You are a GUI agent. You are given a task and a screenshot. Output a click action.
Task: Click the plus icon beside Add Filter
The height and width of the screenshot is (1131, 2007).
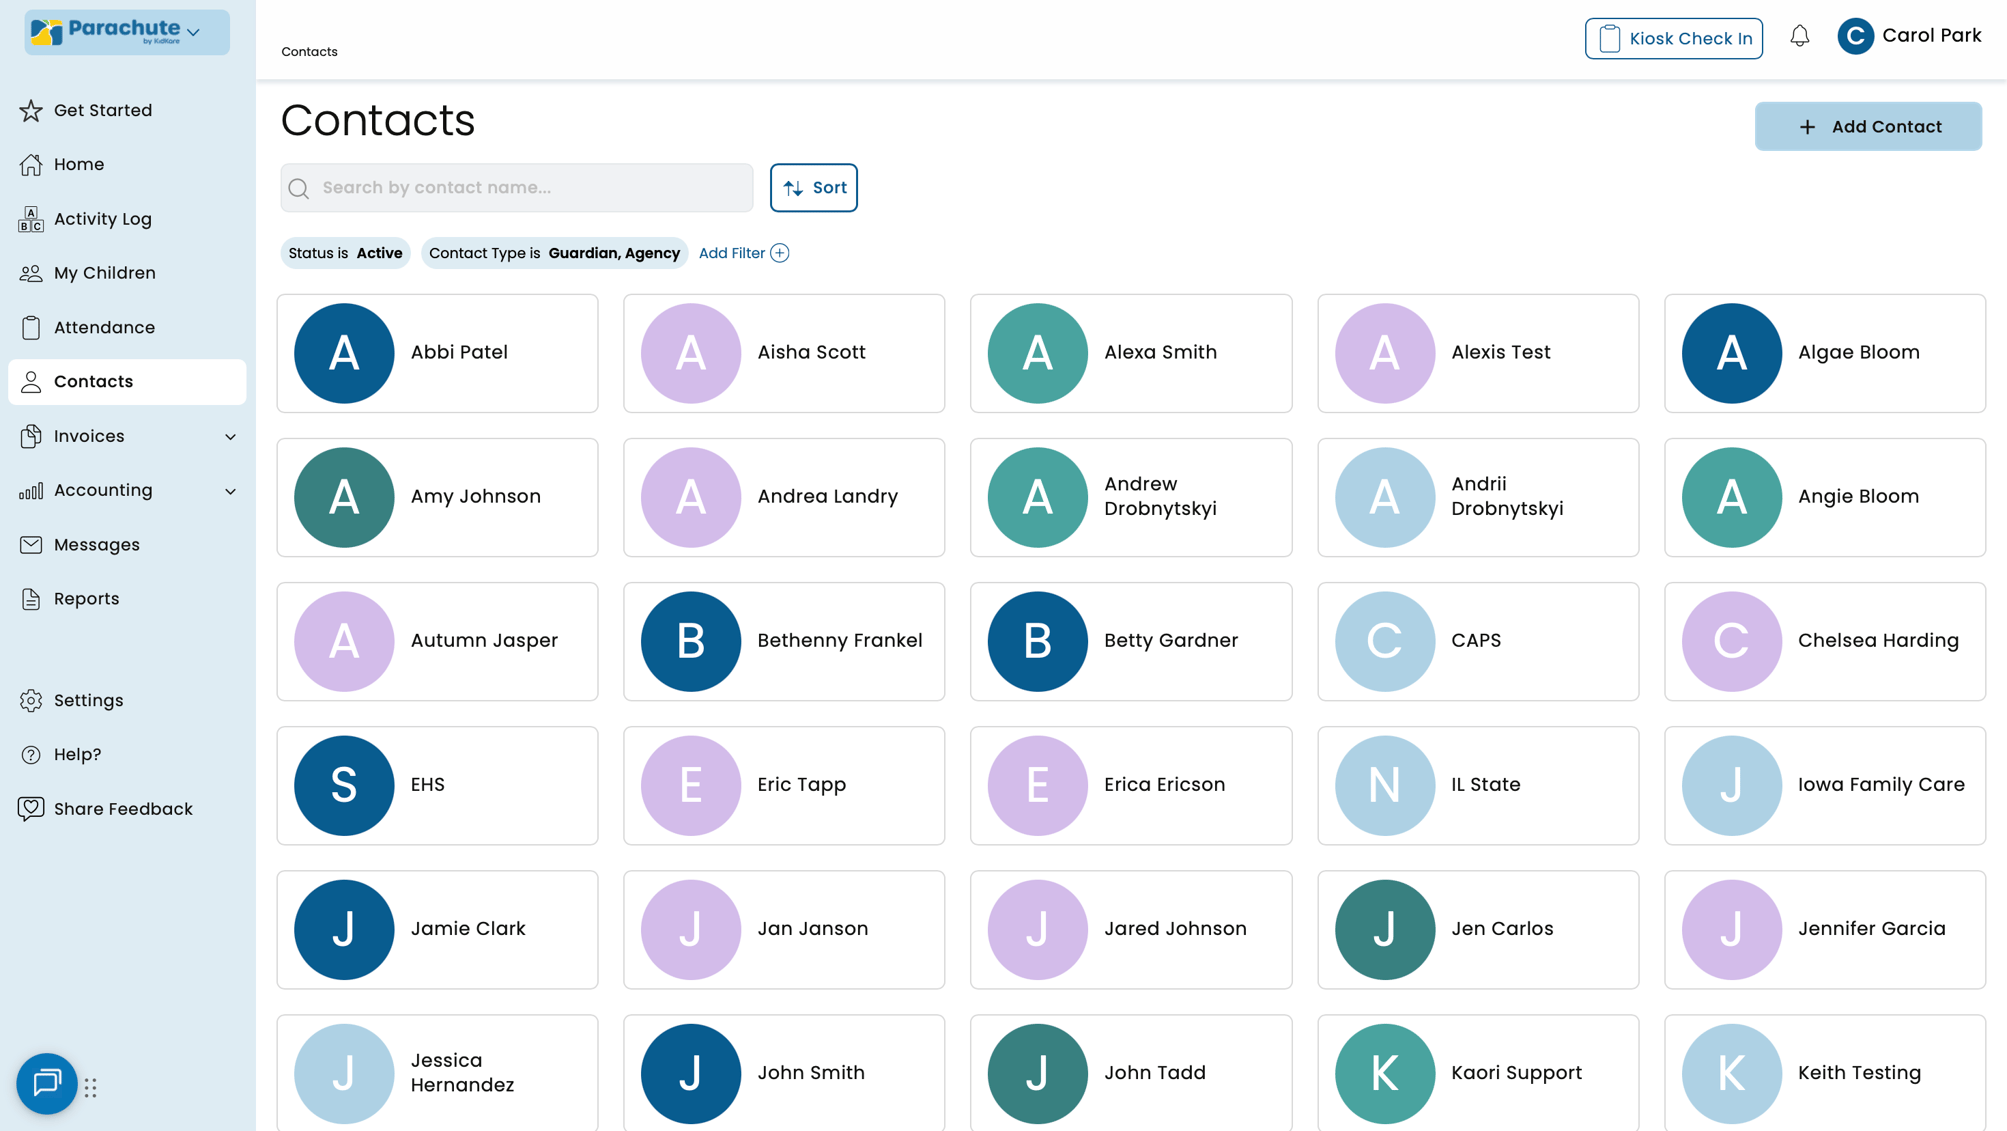pos(780,253)
